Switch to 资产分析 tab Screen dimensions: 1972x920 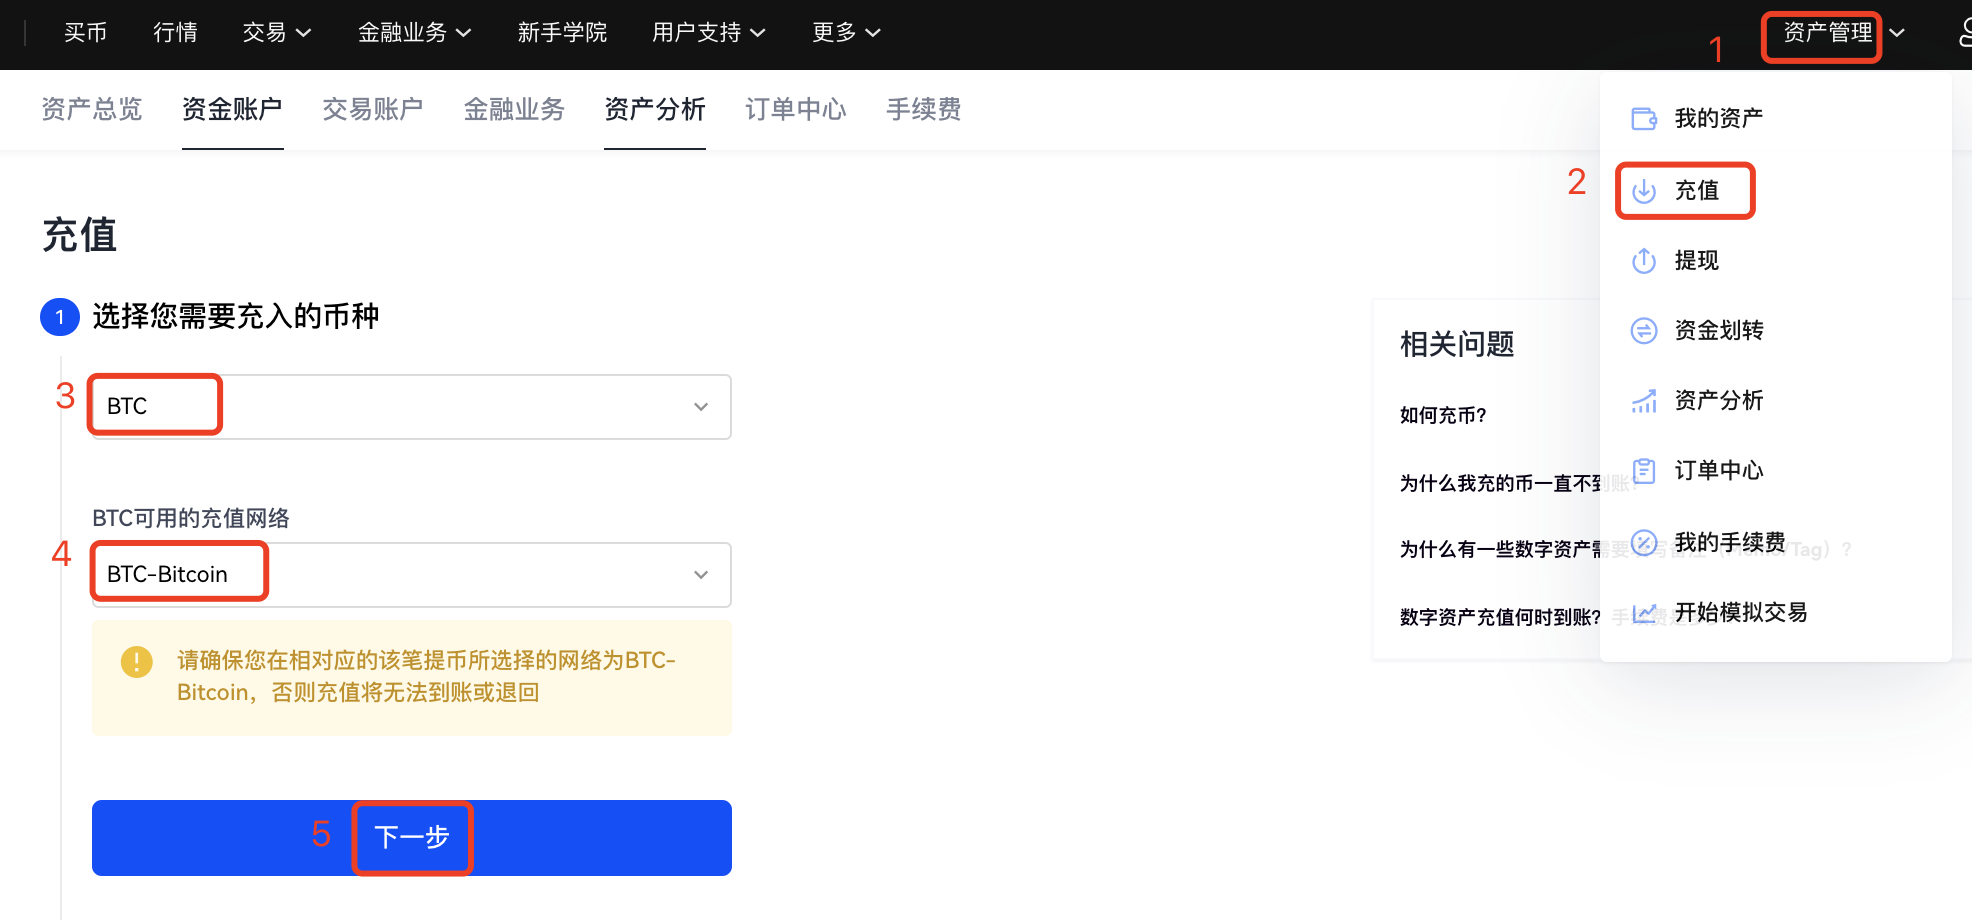(x=655, y=109)
